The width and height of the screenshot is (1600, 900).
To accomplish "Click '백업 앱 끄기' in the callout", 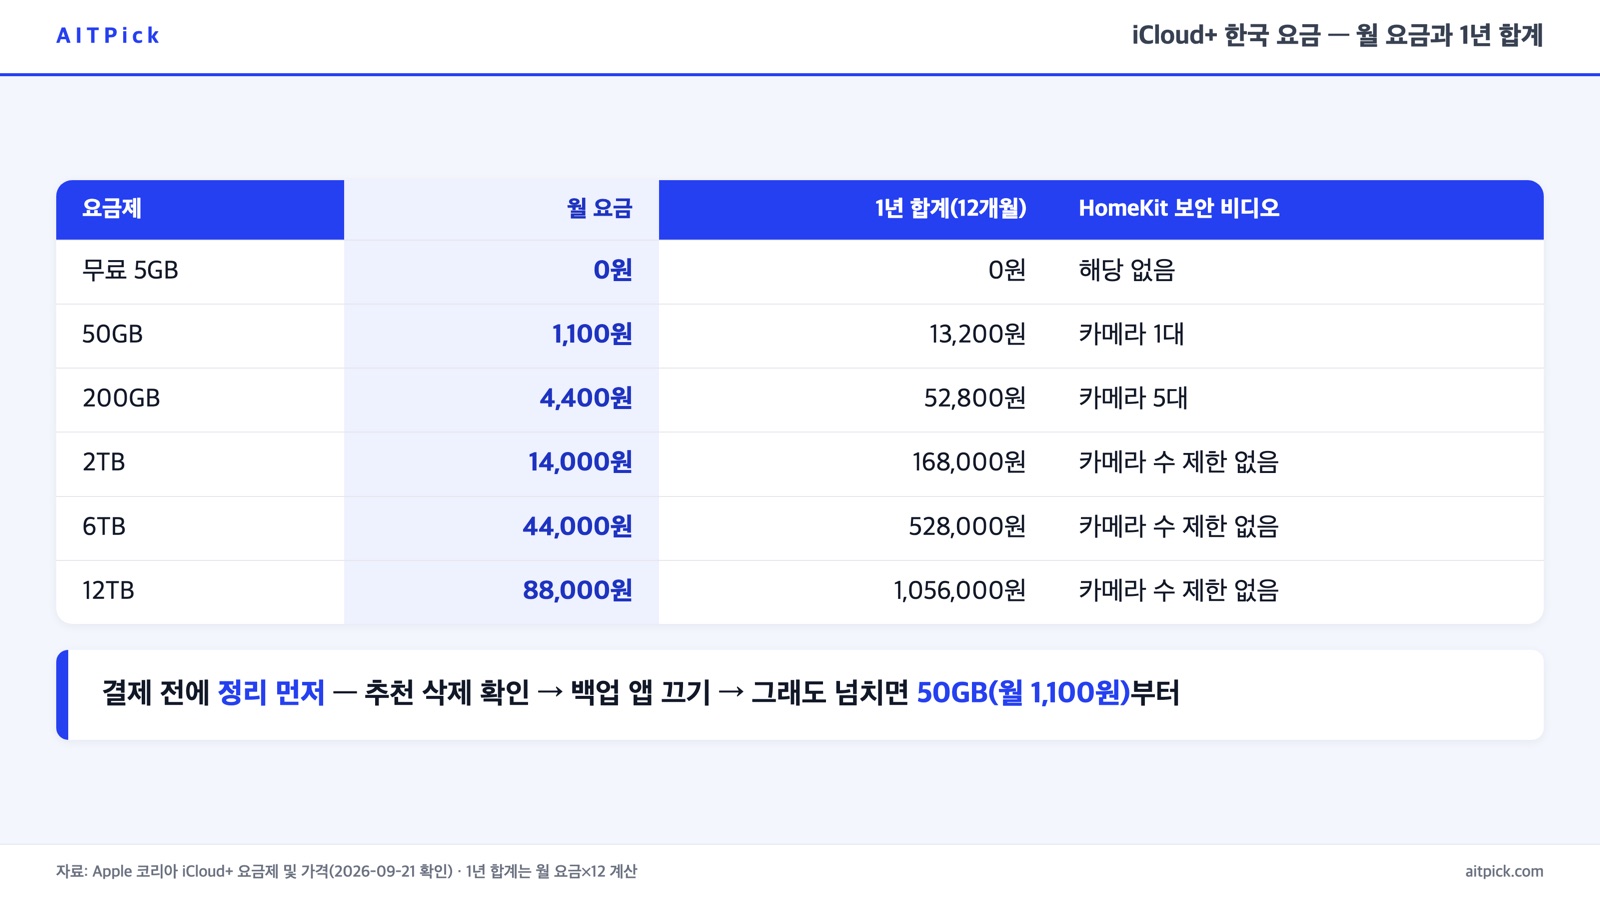I will pyautogui.click(x=640, y=693).
